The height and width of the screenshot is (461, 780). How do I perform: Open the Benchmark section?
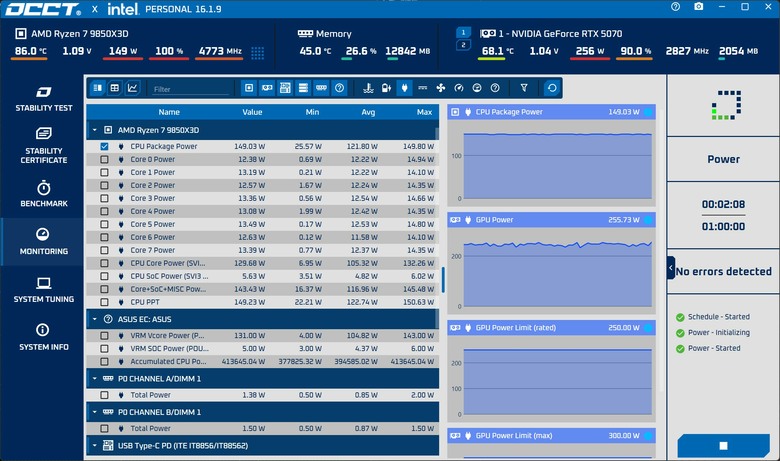pos(44,194)
